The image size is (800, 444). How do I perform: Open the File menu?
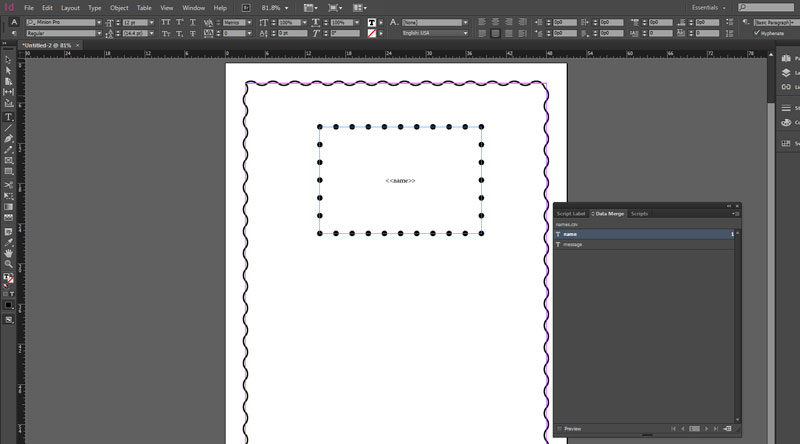click(x=29, y=8)
